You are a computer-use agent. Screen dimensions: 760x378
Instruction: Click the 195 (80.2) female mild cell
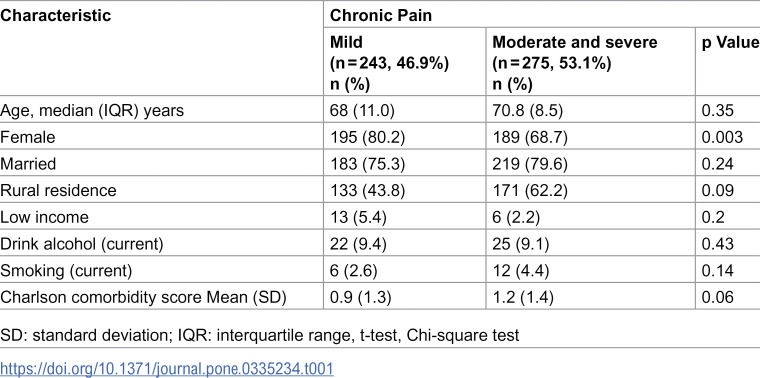click(x=367, y=137)
